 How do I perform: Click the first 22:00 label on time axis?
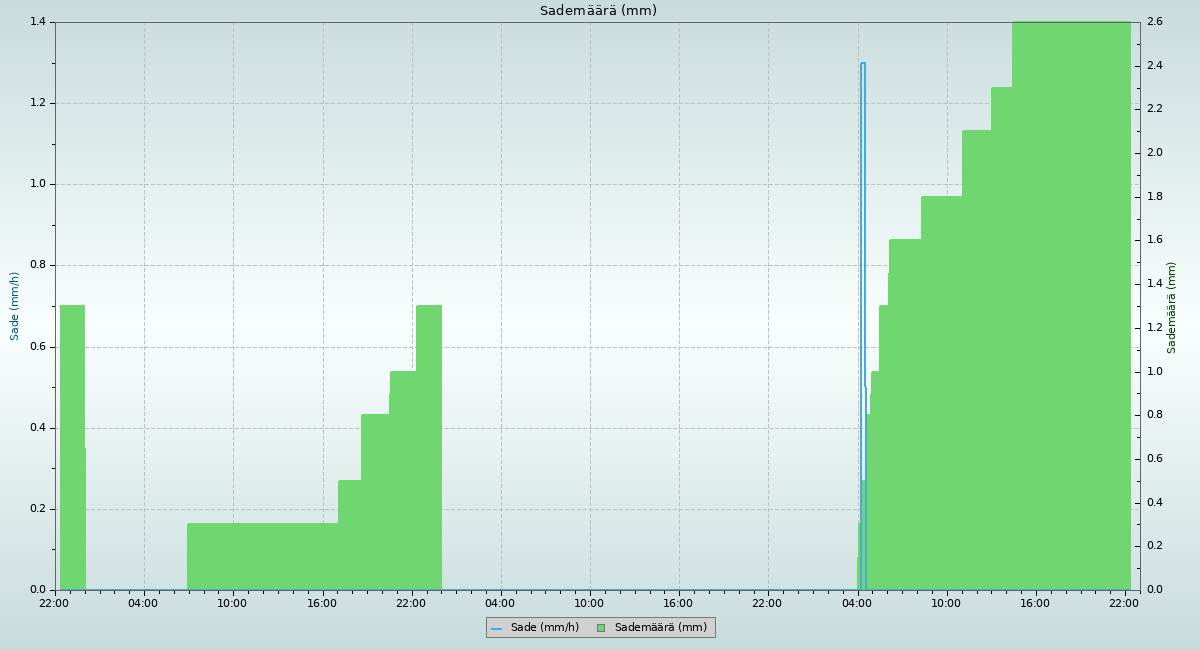pos(54,603)
